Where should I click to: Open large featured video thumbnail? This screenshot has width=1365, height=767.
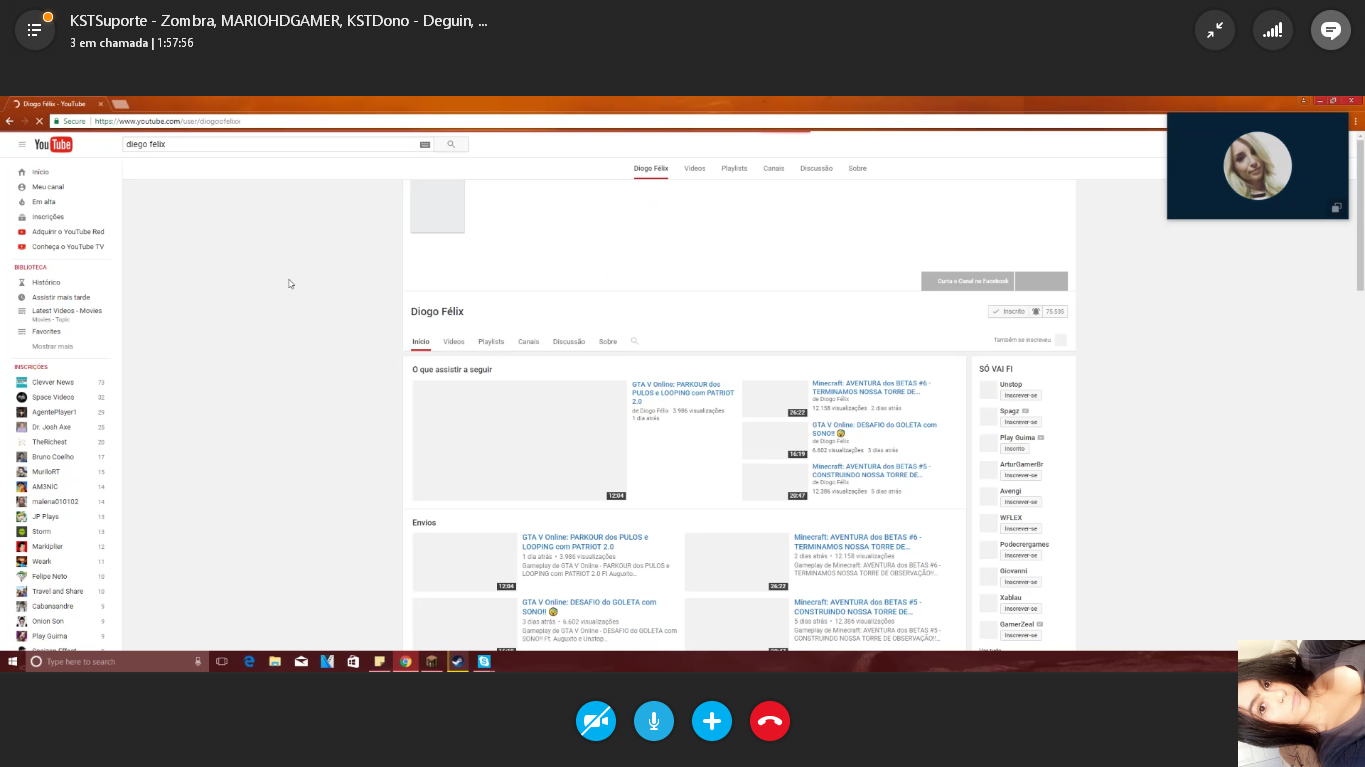coord(520,441)
